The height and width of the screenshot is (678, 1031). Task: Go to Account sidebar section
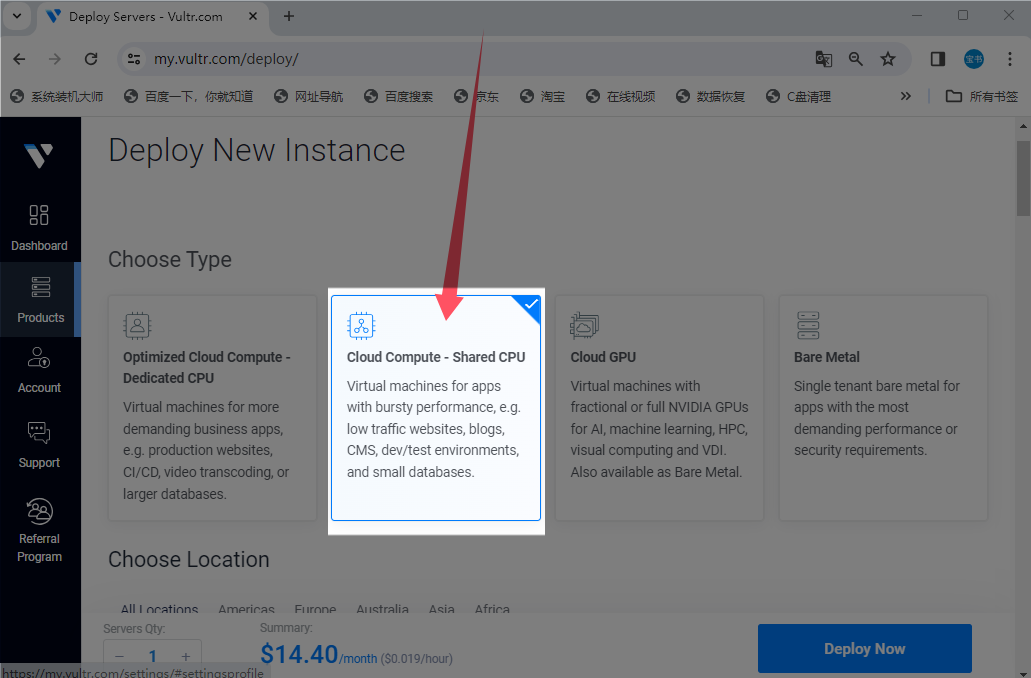39,370
